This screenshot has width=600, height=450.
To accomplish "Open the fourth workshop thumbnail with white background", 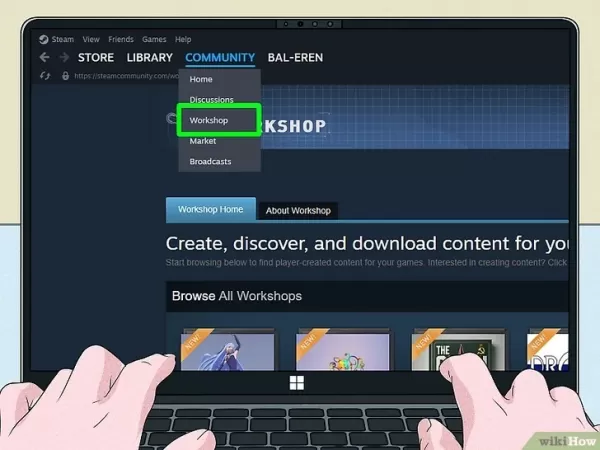I will pyautogui.click(x=548, y=350).
